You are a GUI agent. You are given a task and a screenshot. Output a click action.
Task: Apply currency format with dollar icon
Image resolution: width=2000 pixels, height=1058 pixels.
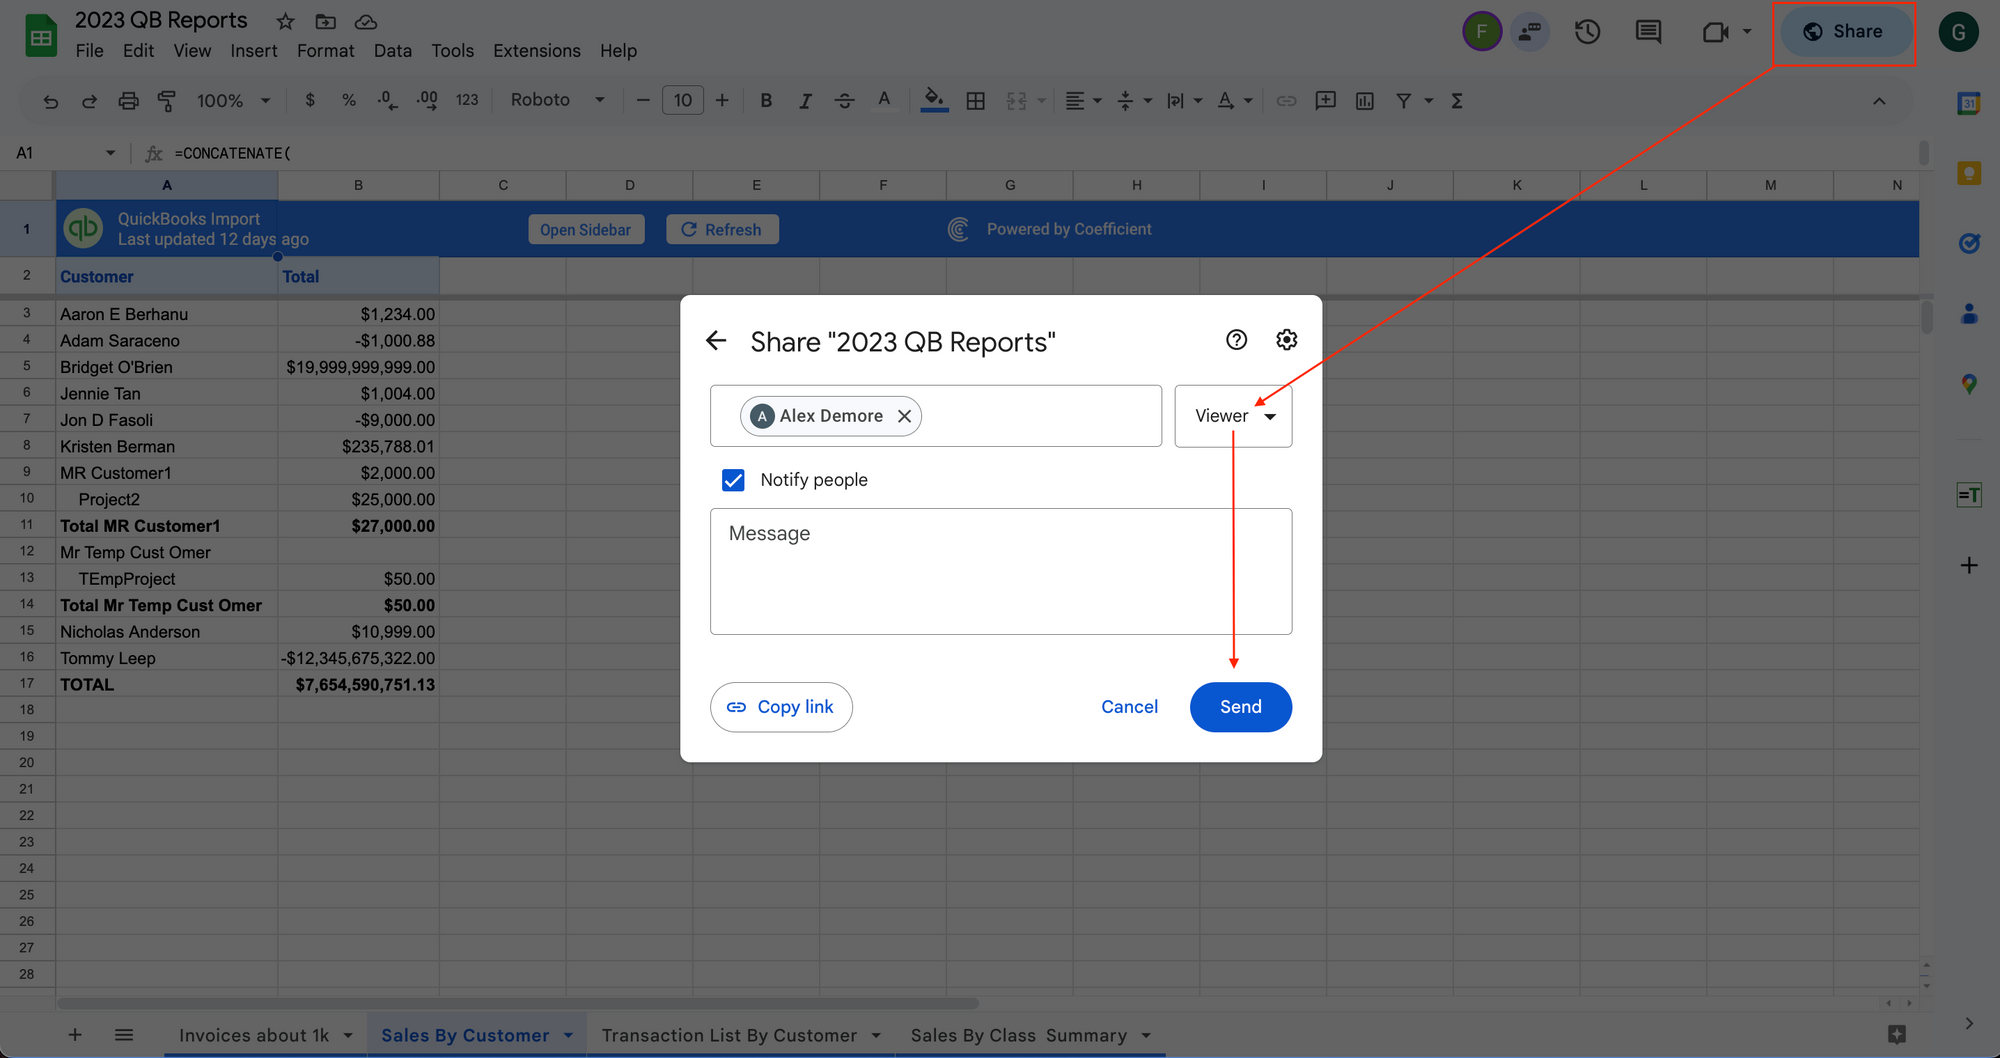(x=310, y=101)
